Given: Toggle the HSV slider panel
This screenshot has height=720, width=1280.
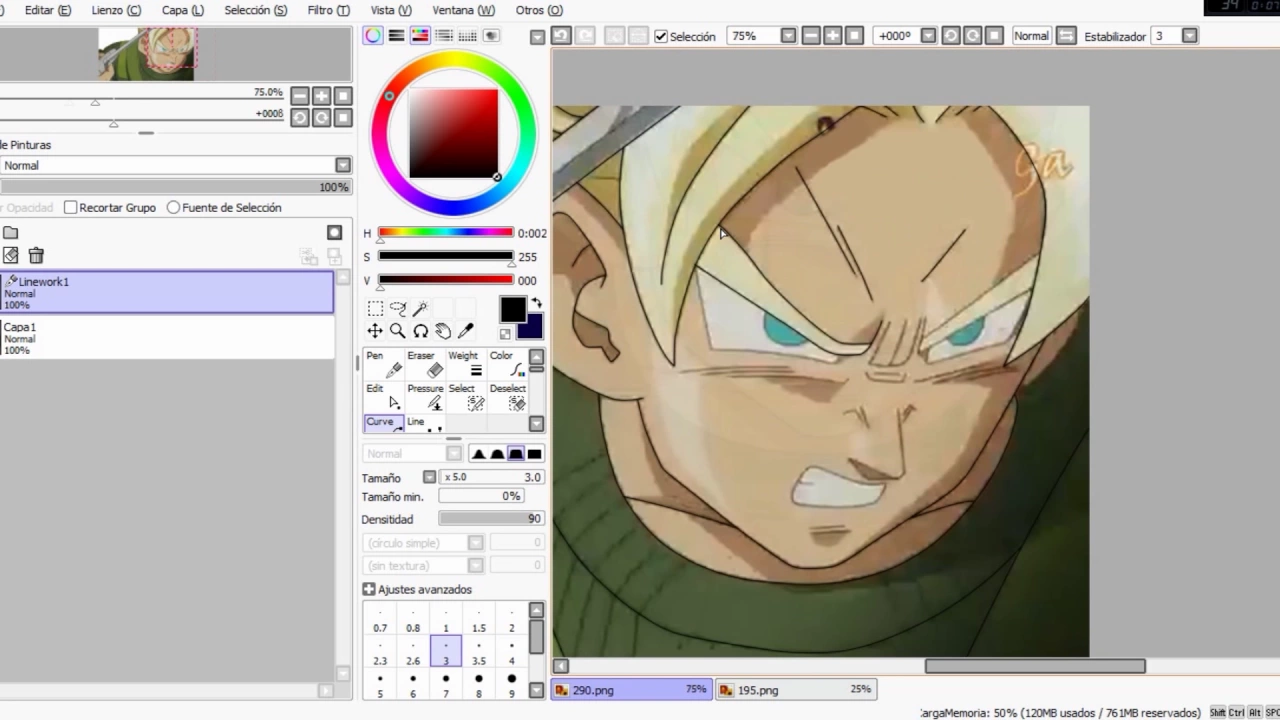Looking at the screenshot, I should coord(420,36).
